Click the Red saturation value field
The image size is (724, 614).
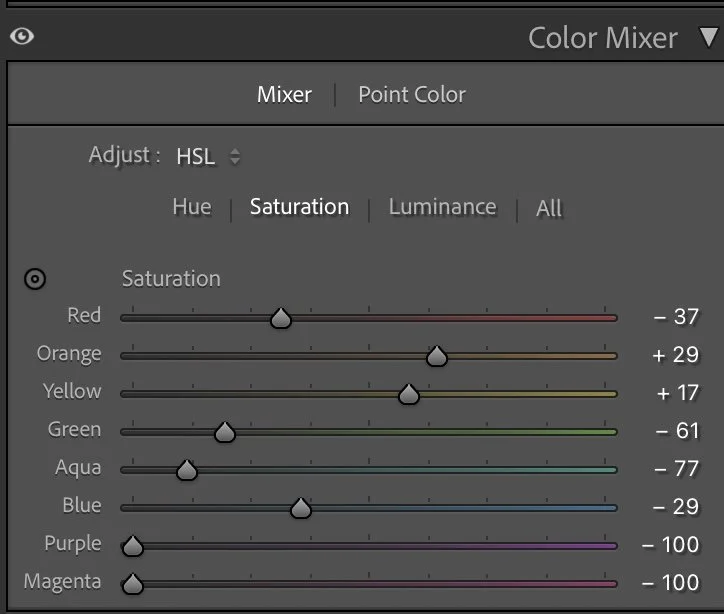click(676, 317)
